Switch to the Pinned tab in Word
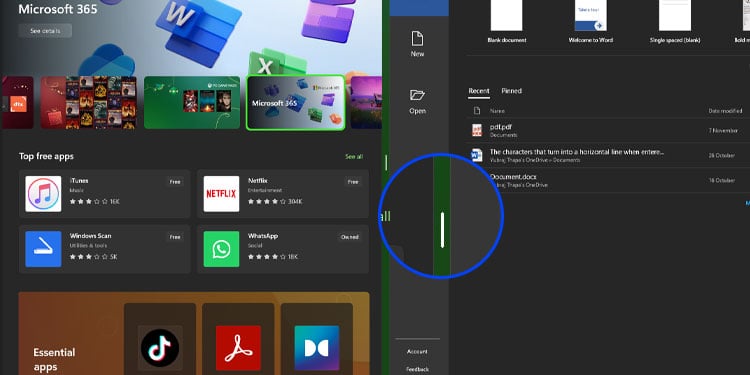The height and width of the screenshot is (375, 750). click(511, 91)
